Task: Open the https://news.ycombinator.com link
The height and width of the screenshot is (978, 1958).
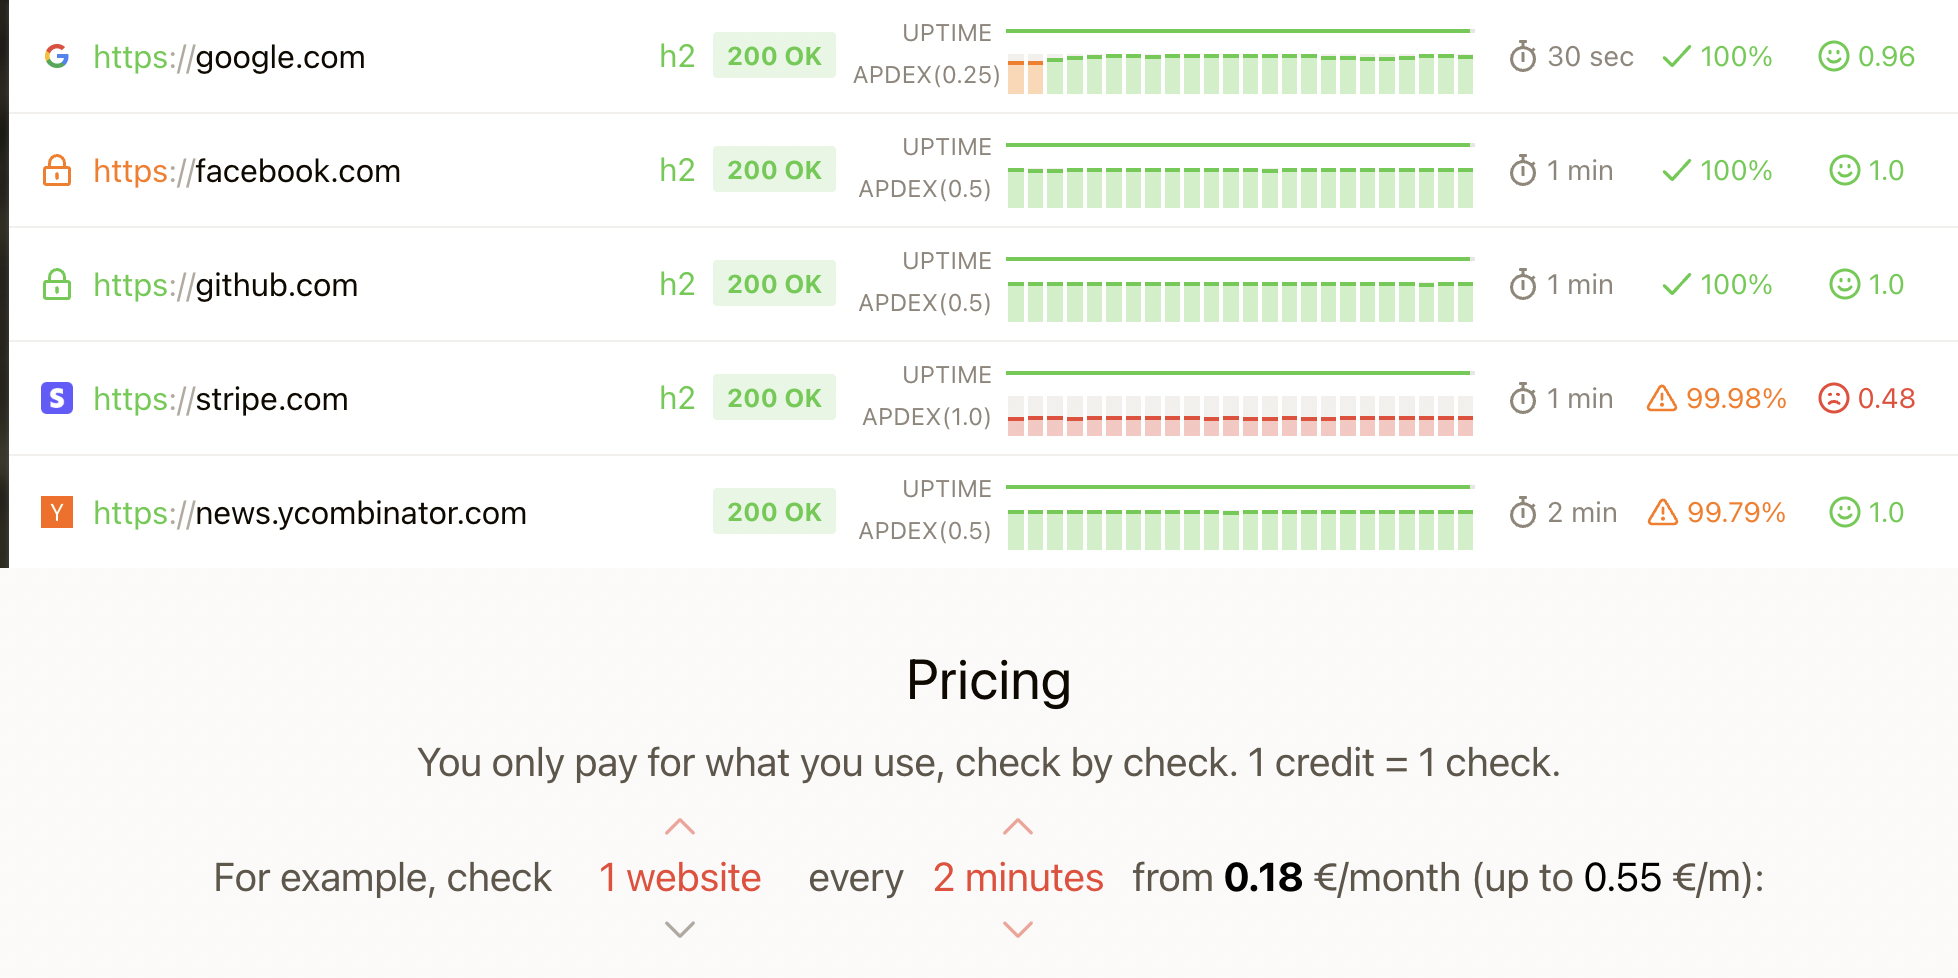Action: (310, 513)
